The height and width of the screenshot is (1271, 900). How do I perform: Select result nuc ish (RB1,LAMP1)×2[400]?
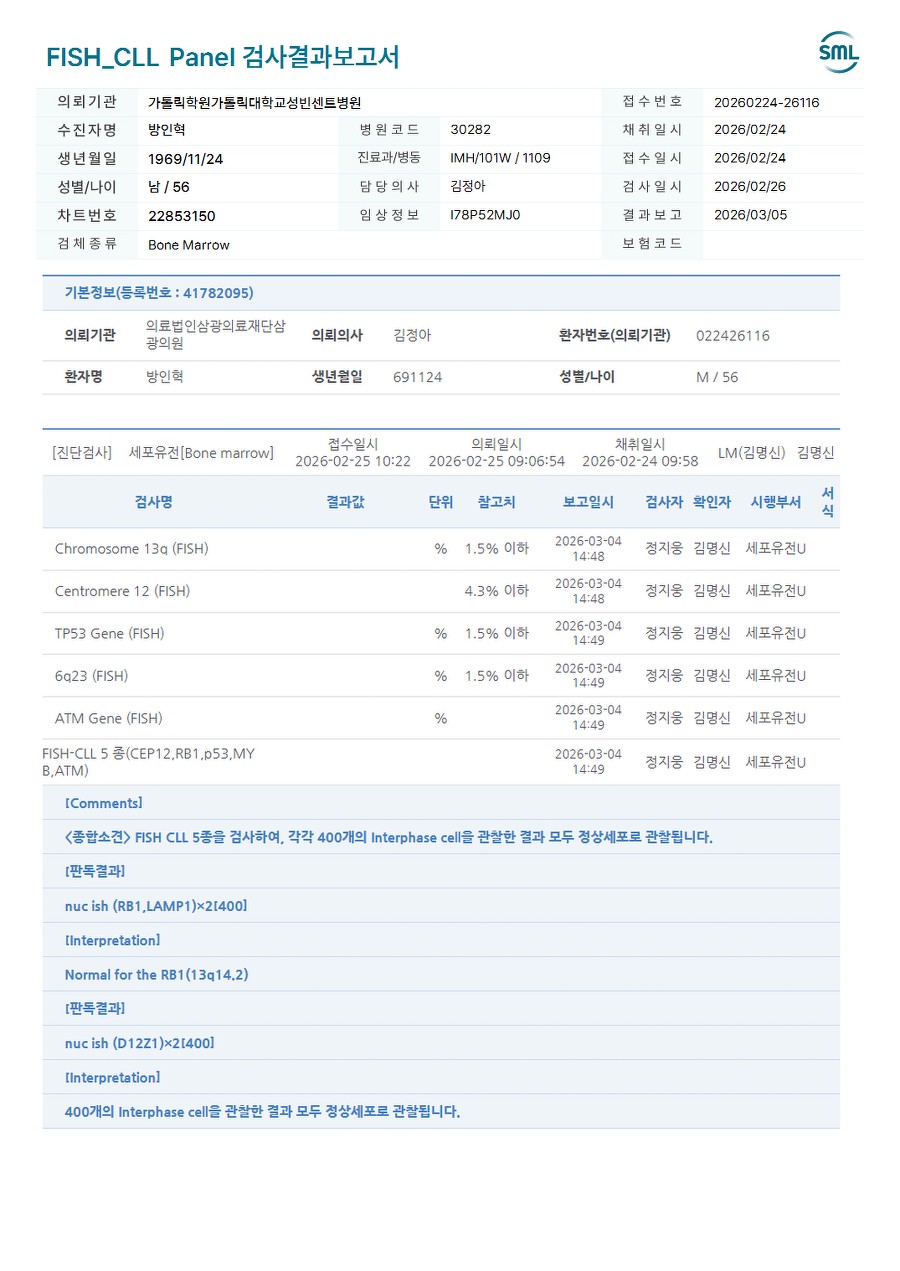pyautogui.click(x=156, y=906)
